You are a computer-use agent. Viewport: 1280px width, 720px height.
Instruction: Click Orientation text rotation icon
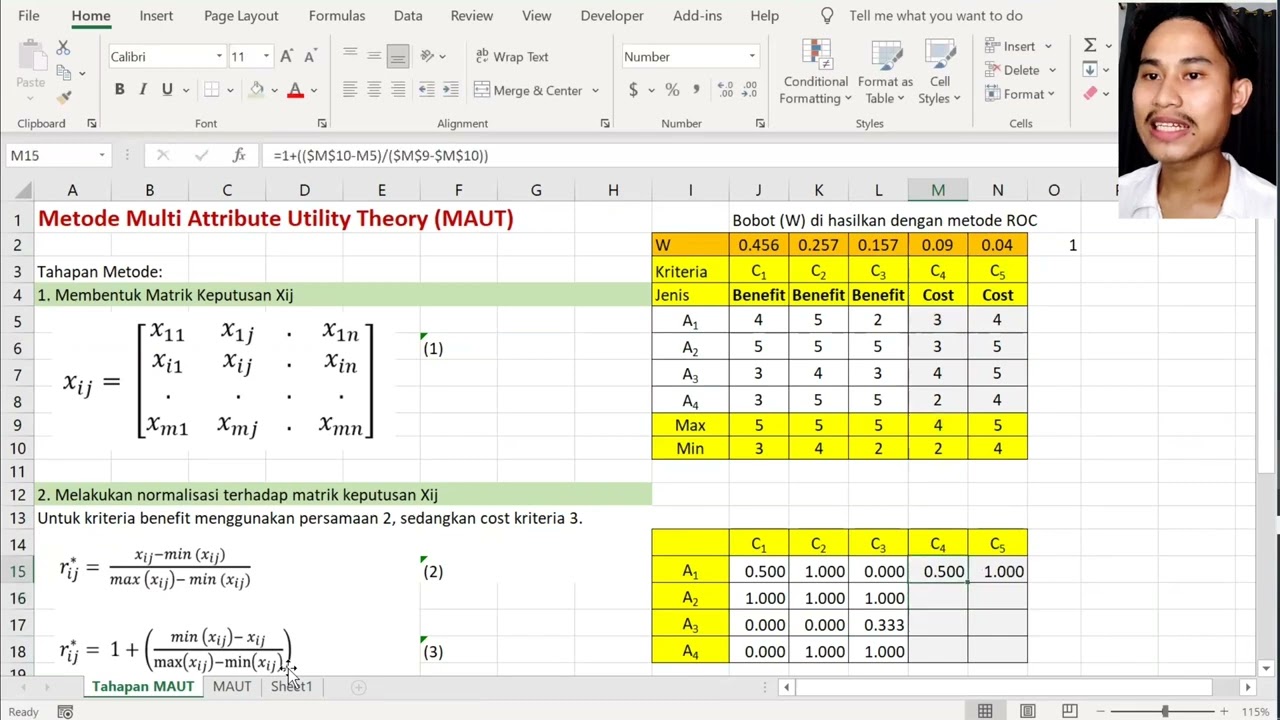tap(428, 56)
